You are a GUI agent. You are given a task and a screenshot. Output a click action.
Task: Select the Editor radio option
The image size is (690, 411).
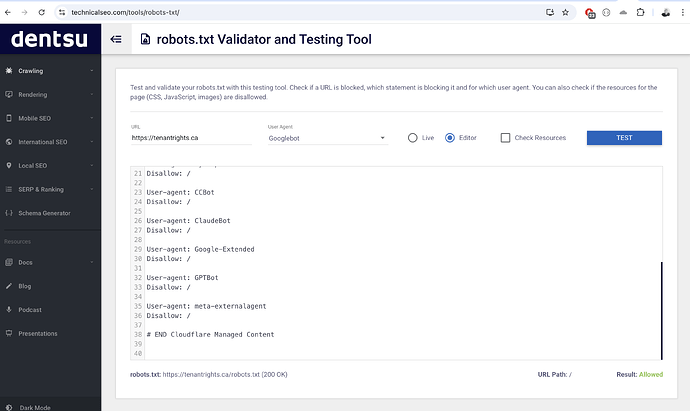coord(450,138)
